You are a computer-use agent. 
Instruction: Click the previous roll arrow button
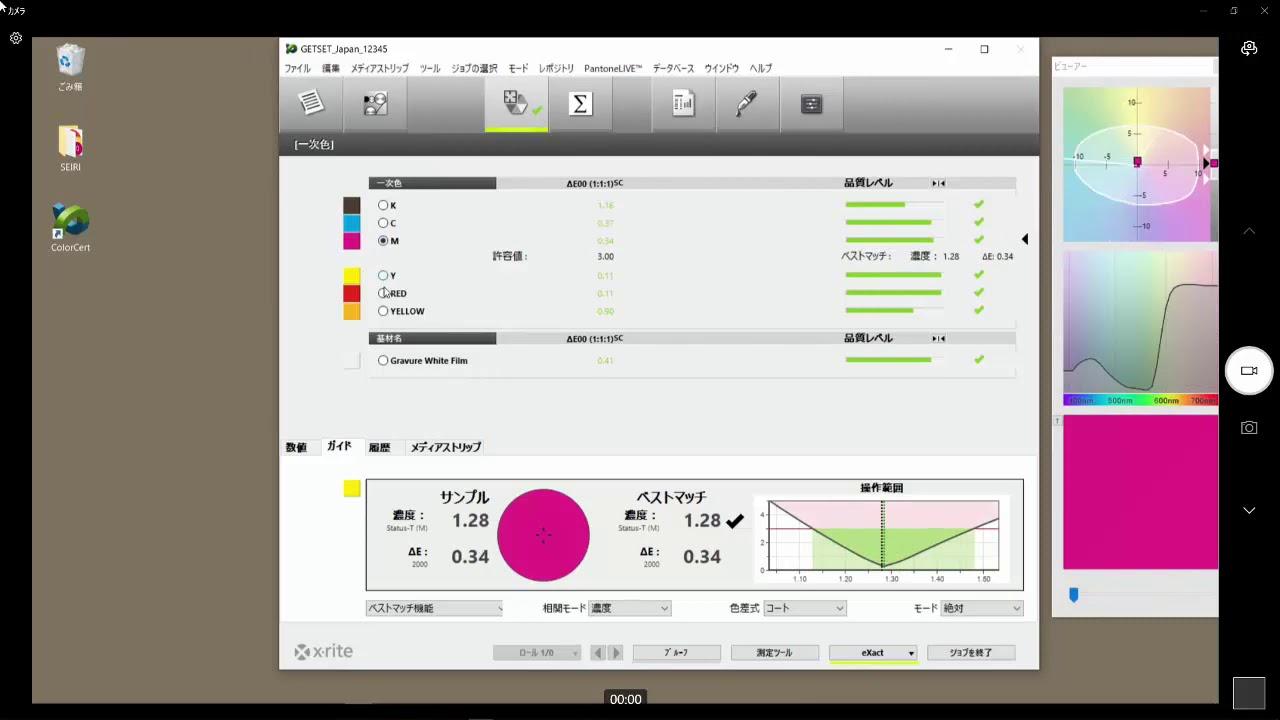click(598, 653)
